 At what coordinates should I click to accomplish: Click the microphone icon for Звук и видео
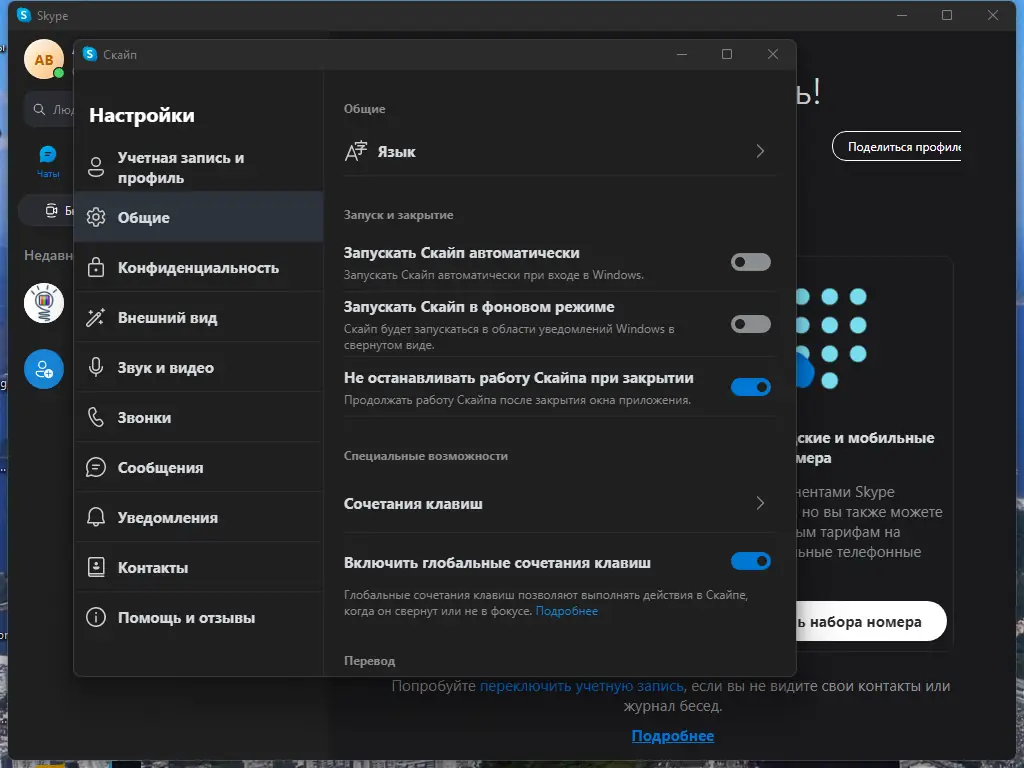tap(96, 367)
